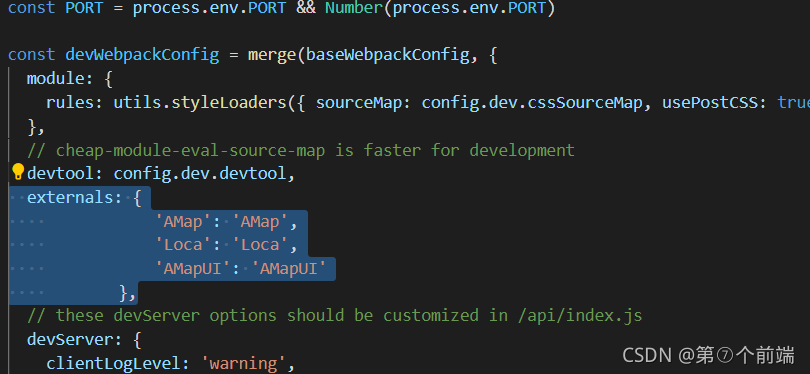The height and width of the screenshot is (374, 810).
Task: Click the 'rules' property key
Action: tap(70, 103)
